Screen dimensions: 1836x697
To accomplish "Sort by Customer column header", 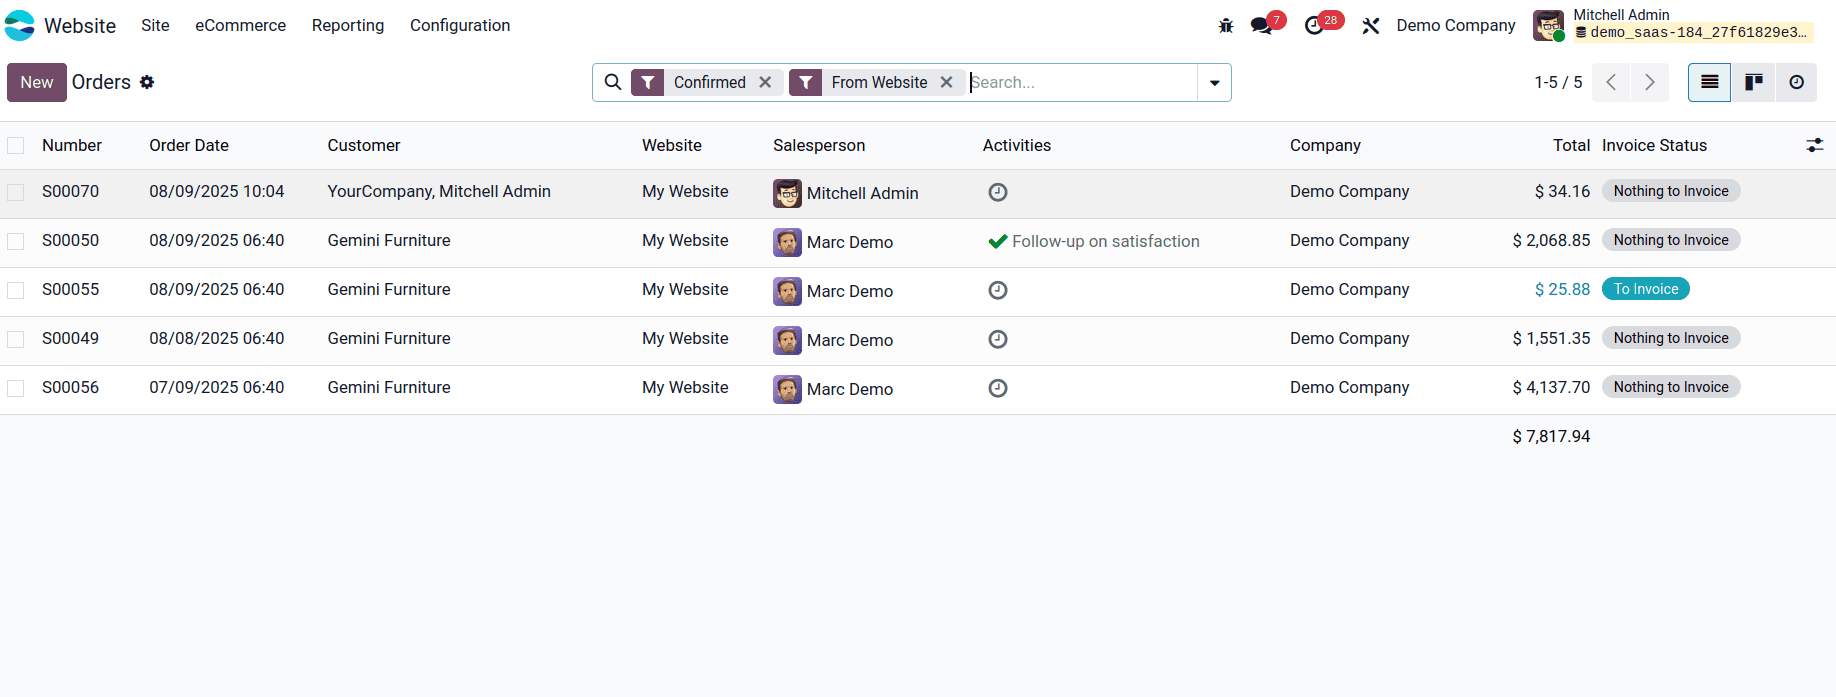I will click(364, 145).
